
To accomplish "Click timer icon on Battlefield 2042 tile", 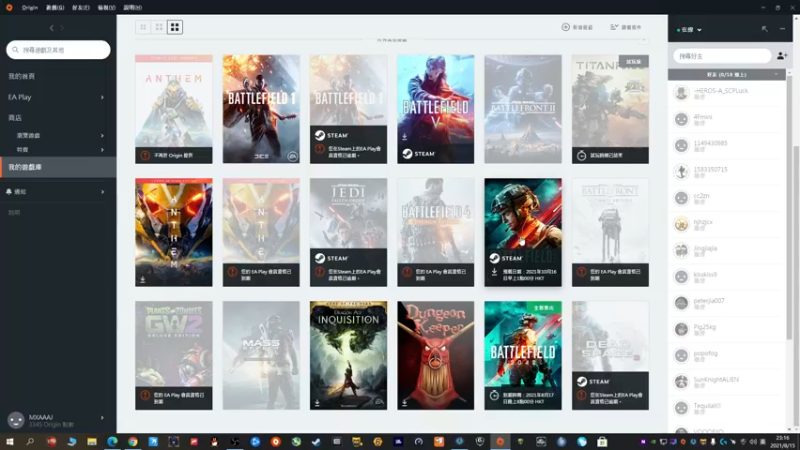I will [494, 395].
